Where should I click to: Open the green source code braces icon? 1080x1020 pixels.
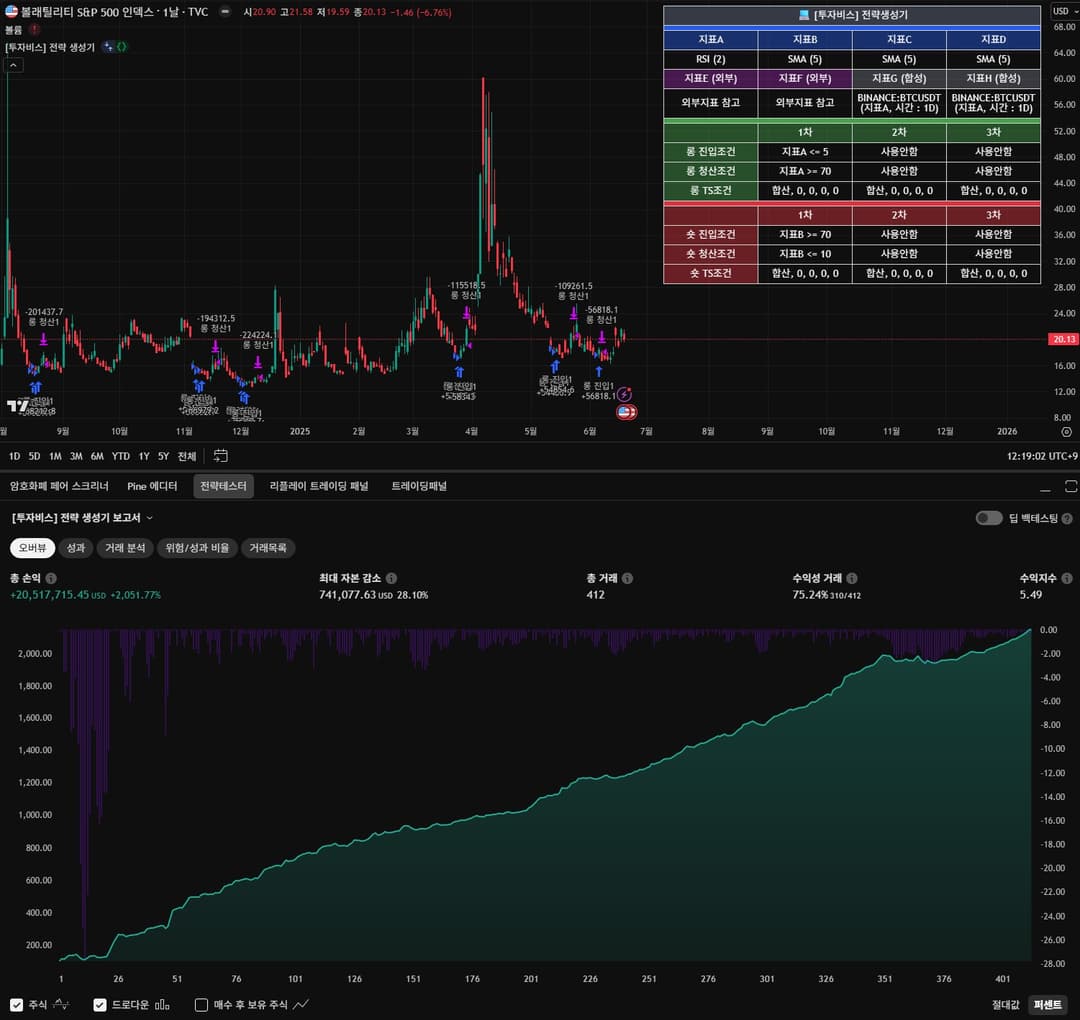(x=122, y=47)
